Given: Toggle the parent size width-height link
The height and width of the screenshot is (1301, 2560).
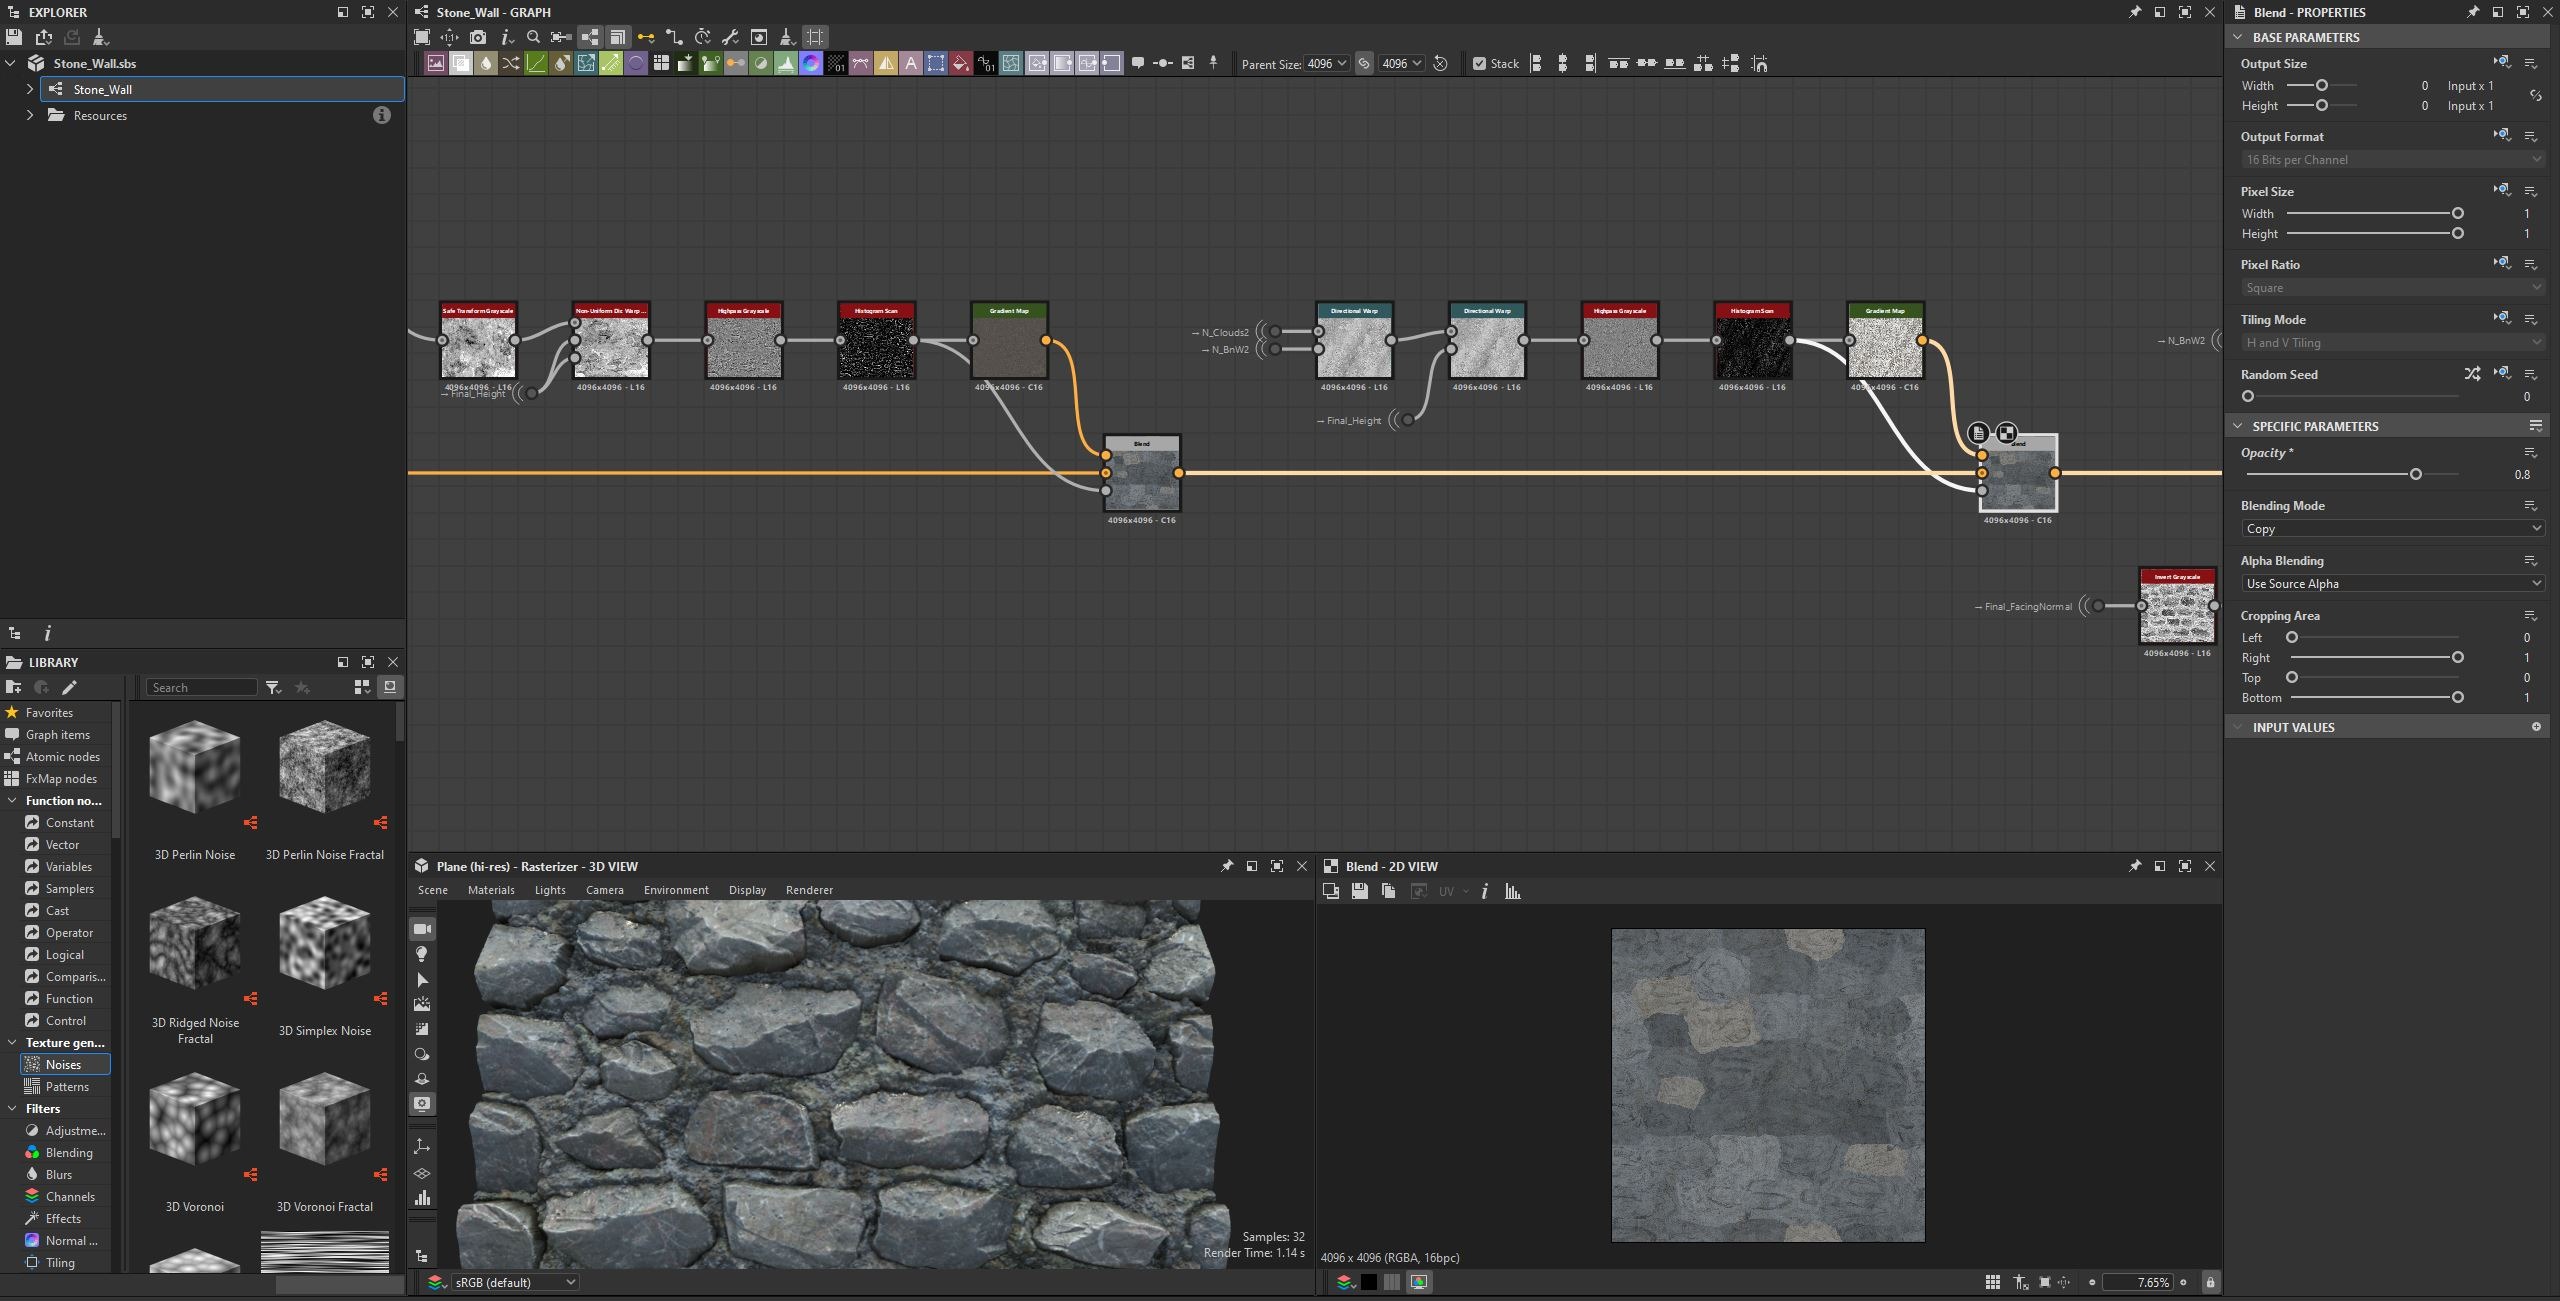Looking at the screenshot, I should pos(1364,63).
